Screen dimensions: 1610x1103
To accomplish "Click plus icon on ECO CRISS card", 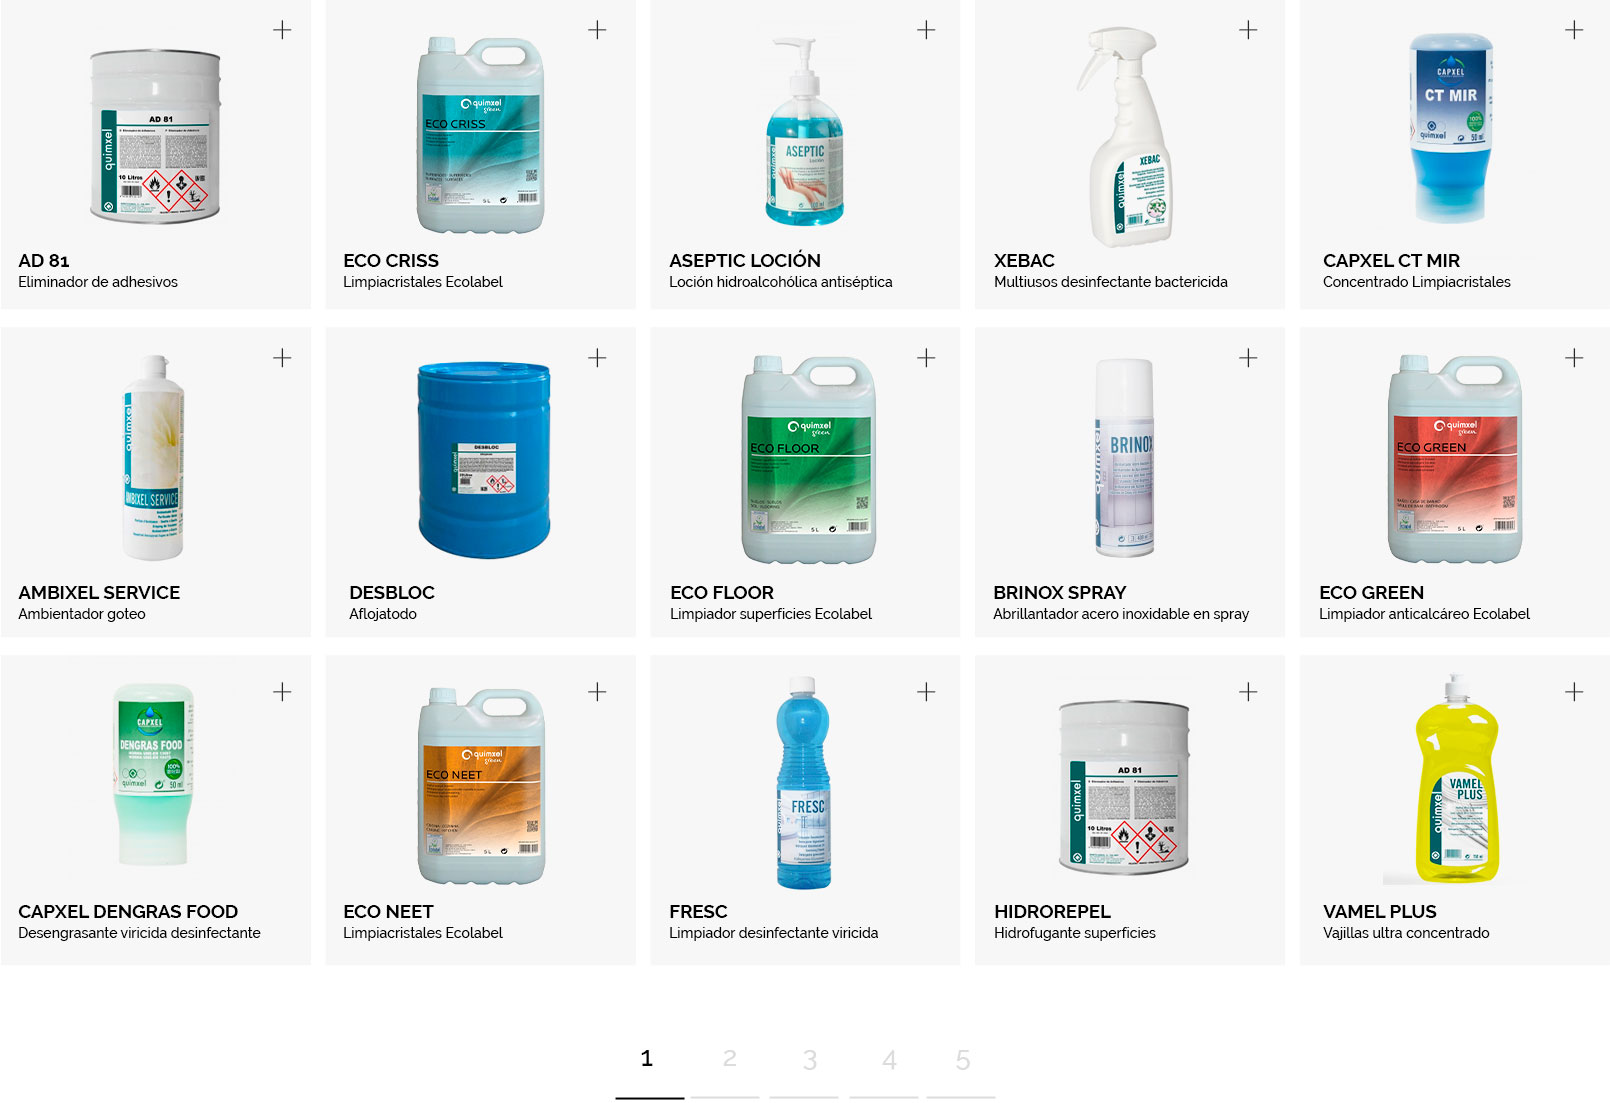I will coord(597,30).
